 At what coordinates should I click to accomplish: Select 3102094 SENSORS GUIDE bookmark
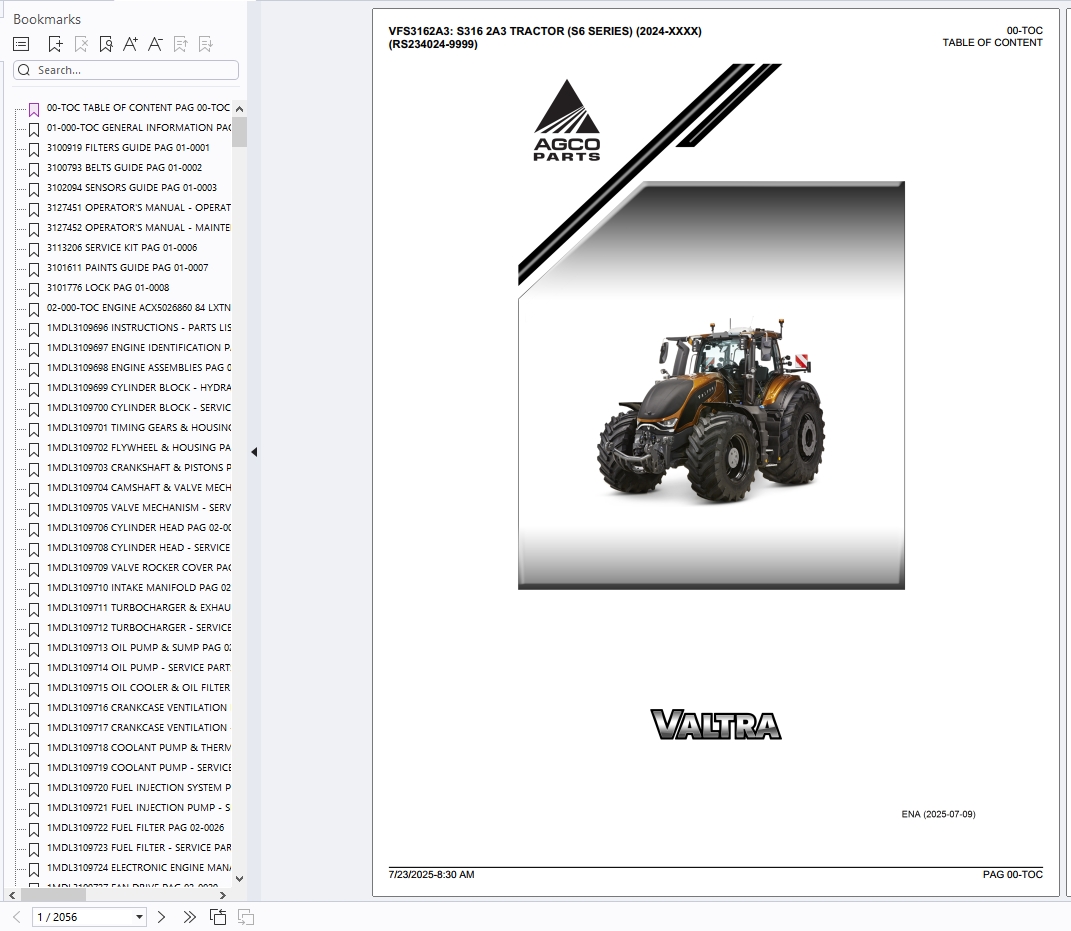tap(132, 188)
